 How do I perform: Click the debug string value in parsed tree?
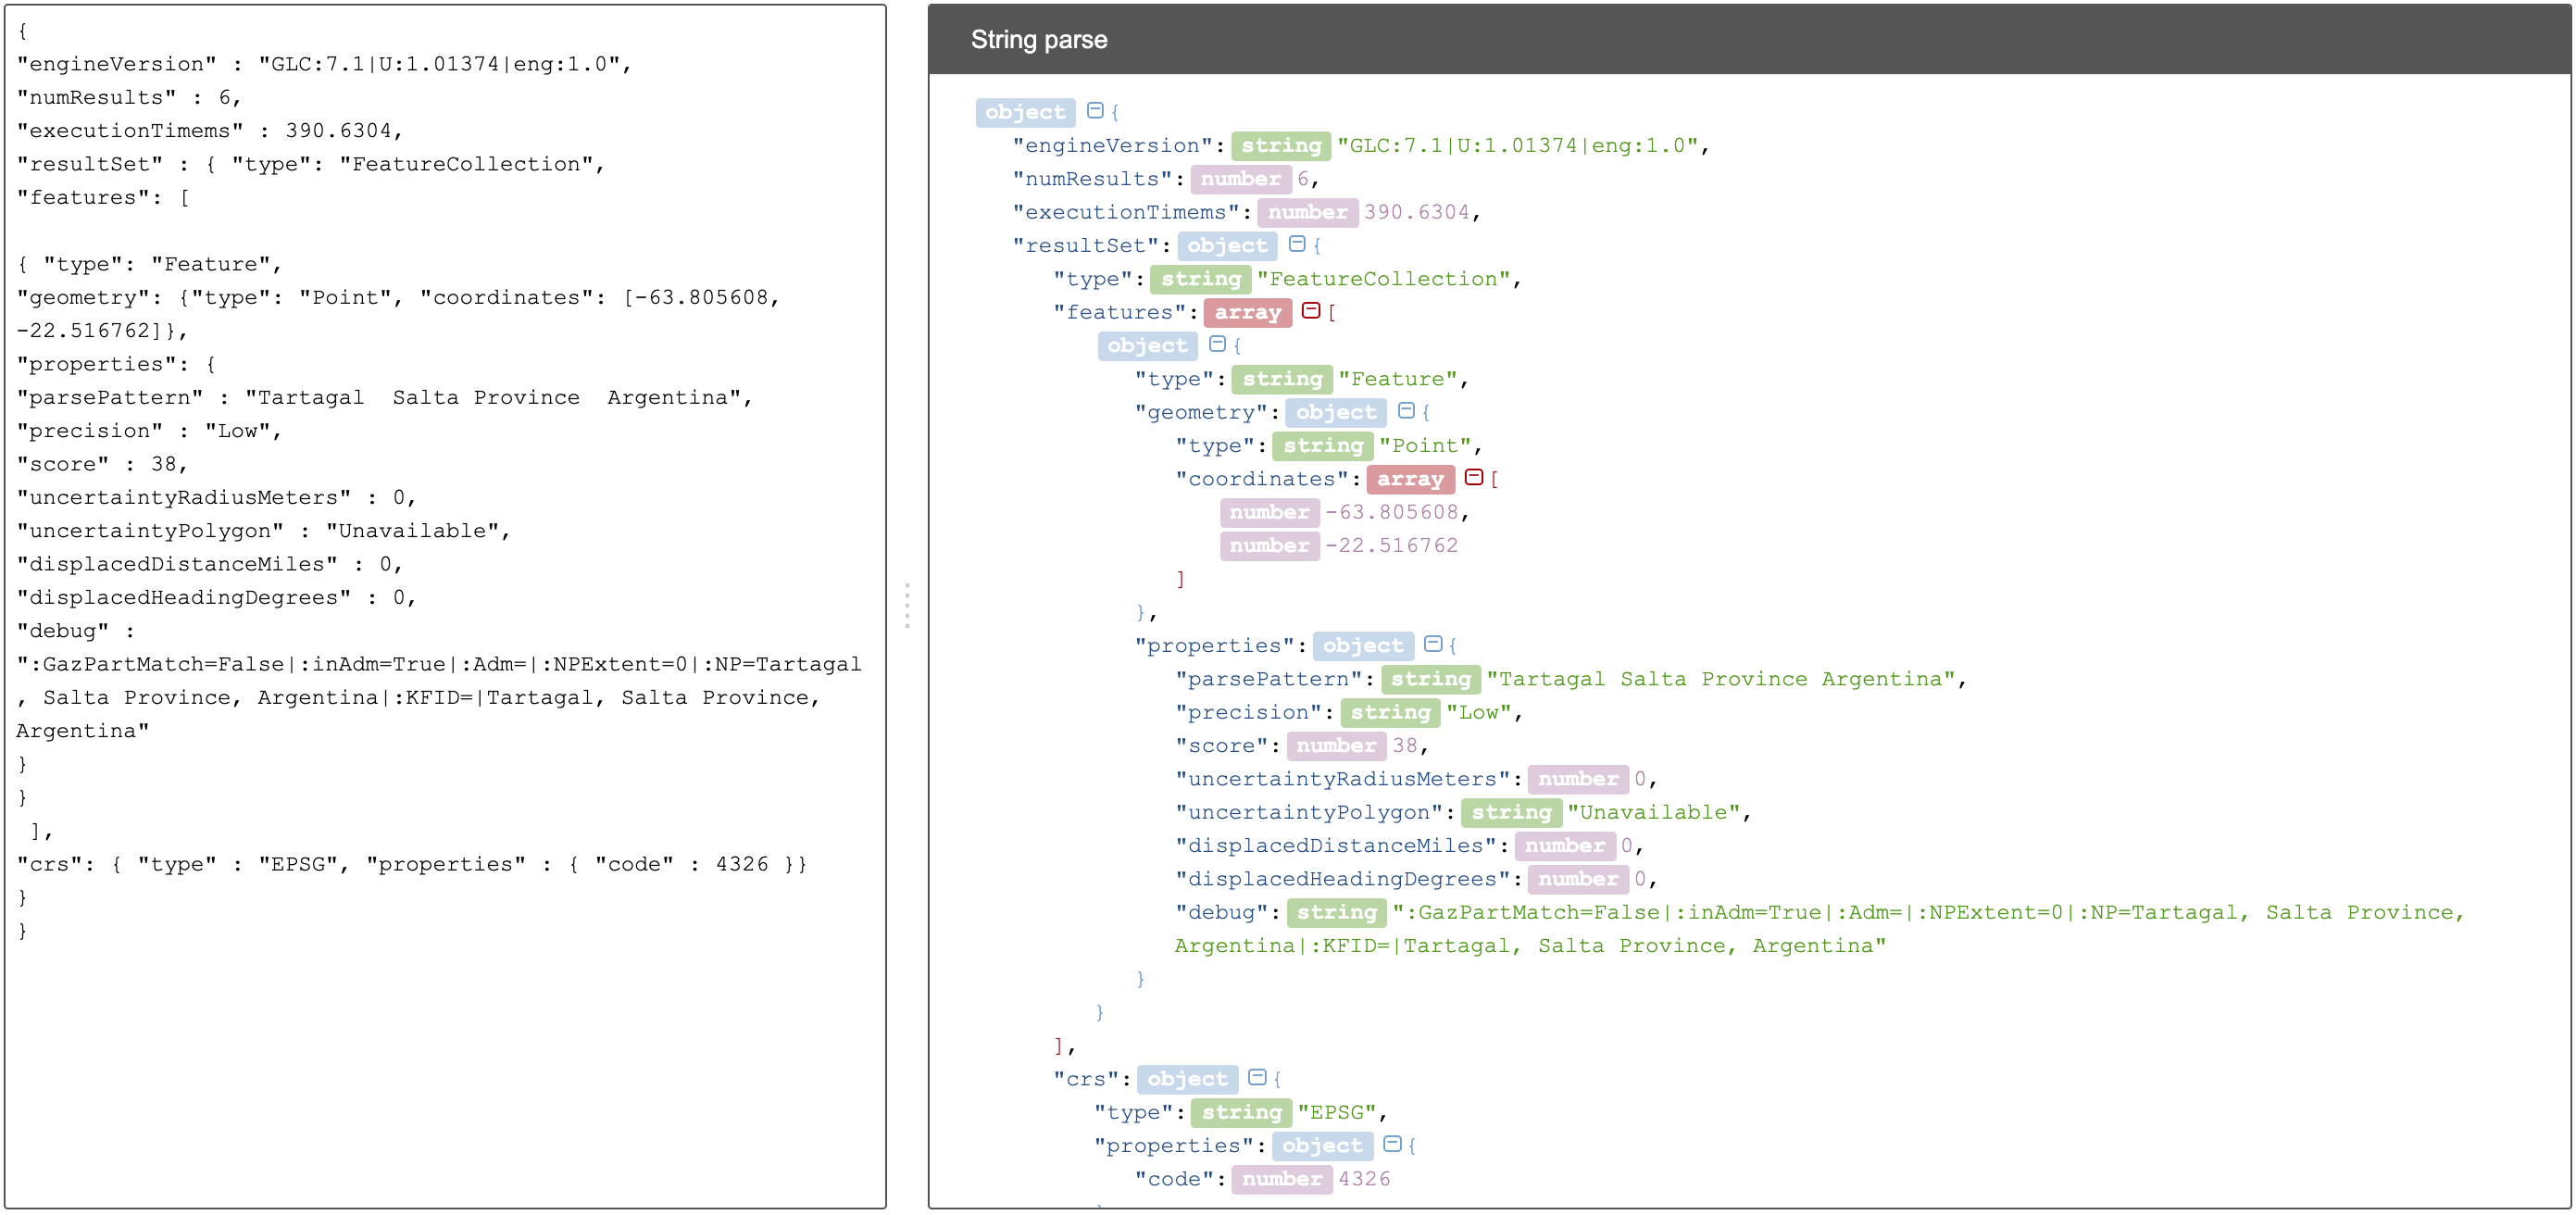coord(1820,929)
